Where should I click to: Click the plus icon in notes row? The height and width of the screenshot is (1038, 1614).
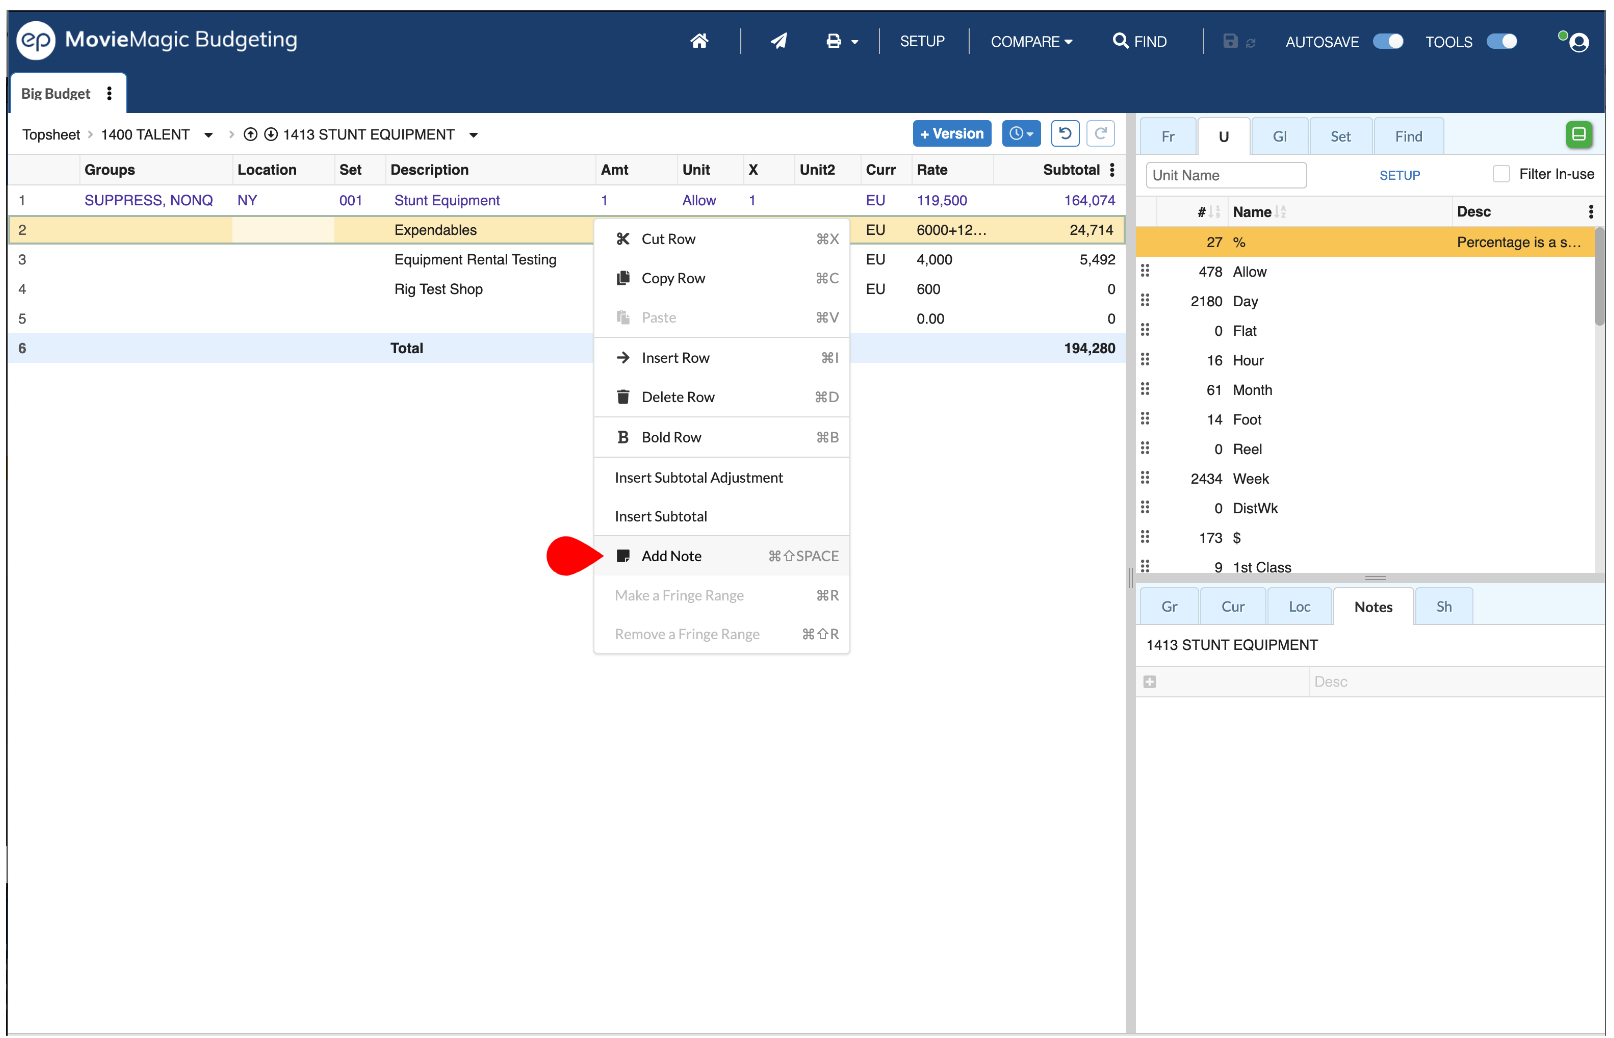(1150, 682)
